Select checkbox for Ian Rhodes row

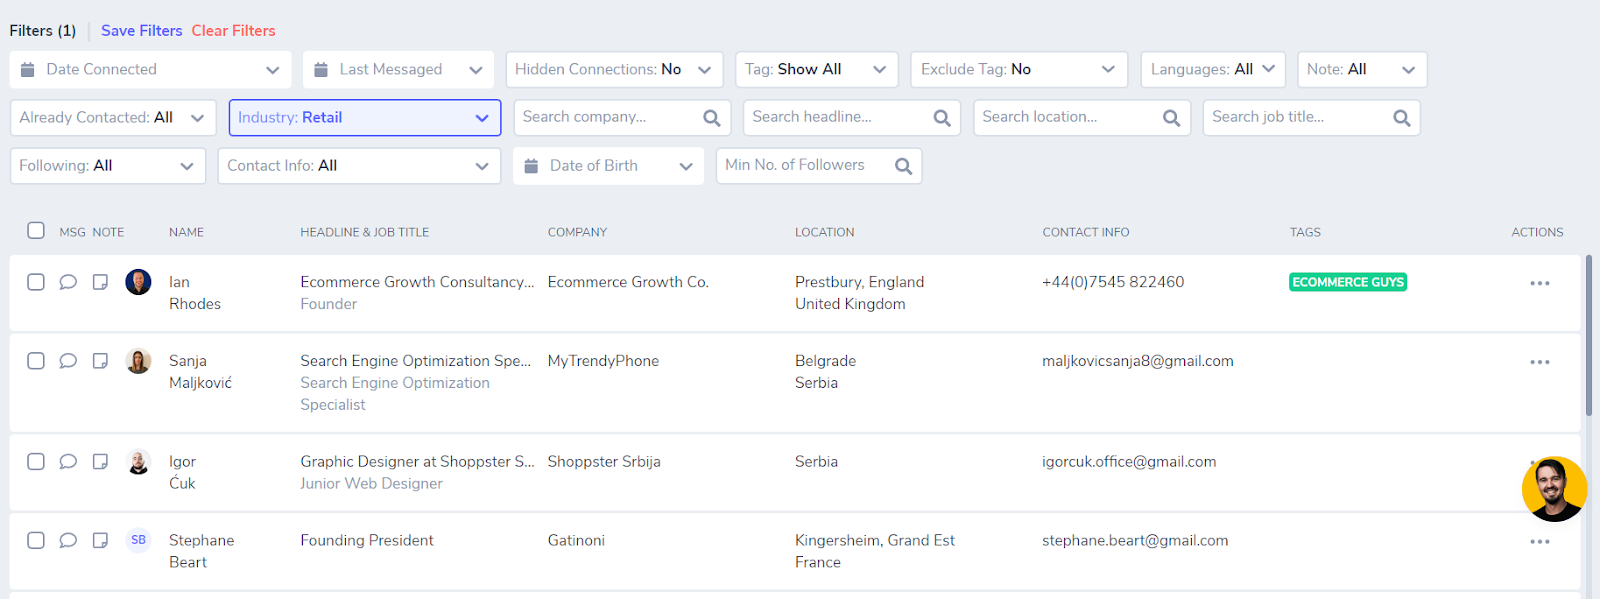coord(36,282)
